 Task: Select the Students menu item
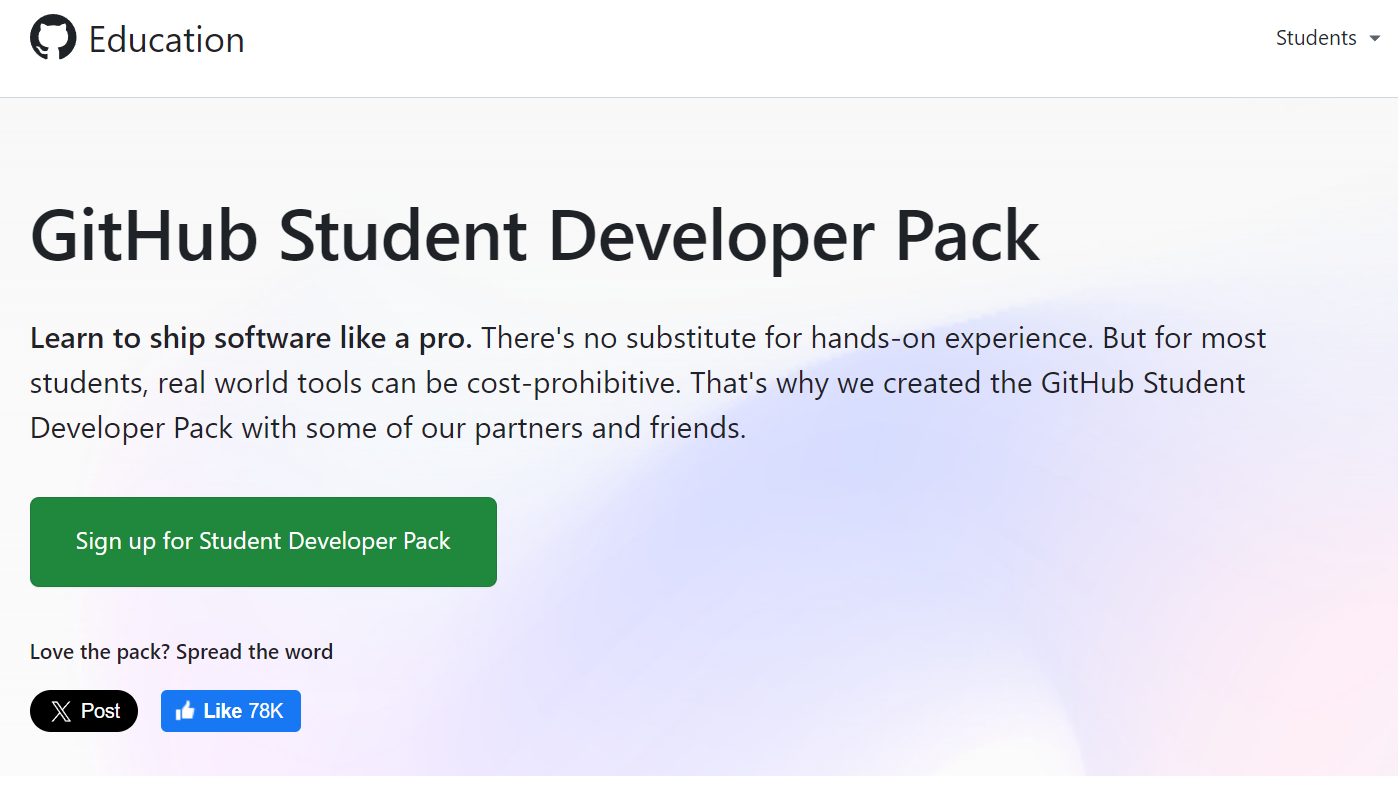1316,37
